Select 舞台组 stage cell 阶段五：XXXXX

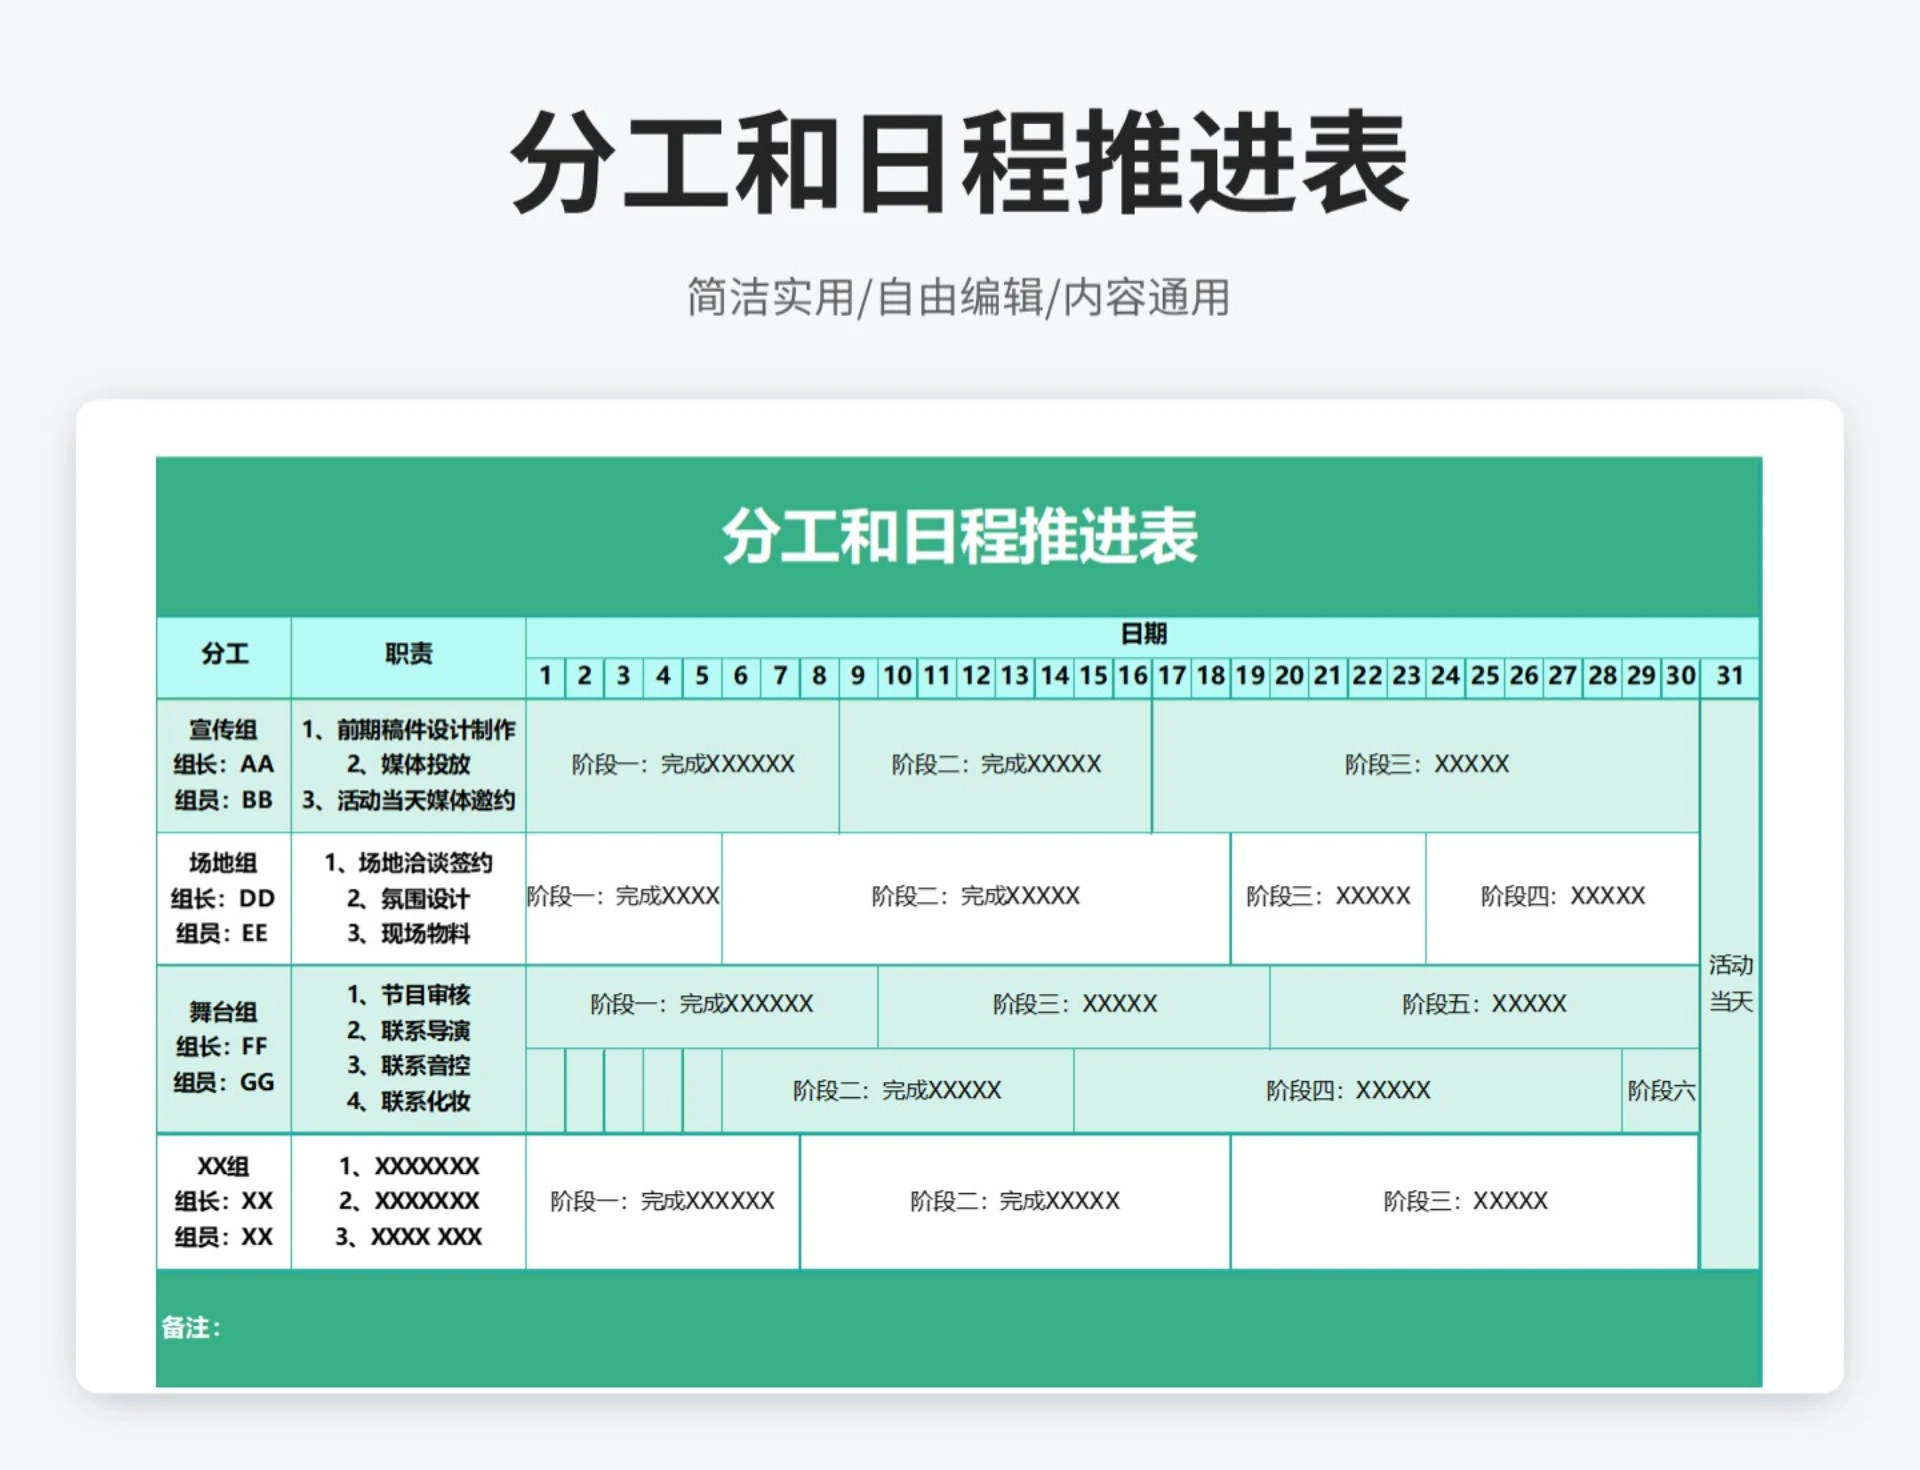click(1485, 1004)
